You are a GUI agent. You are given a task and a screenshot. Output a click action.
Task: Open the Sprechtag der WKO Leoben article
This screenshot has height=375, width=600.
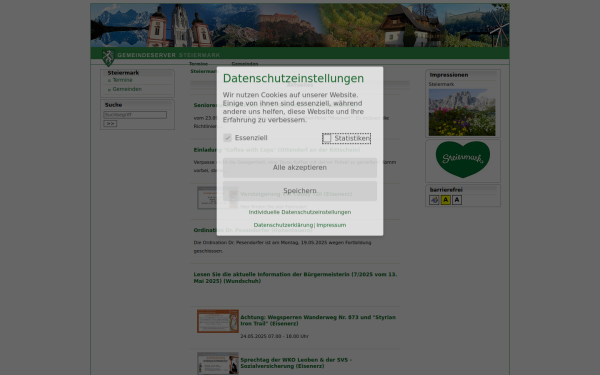296,363
